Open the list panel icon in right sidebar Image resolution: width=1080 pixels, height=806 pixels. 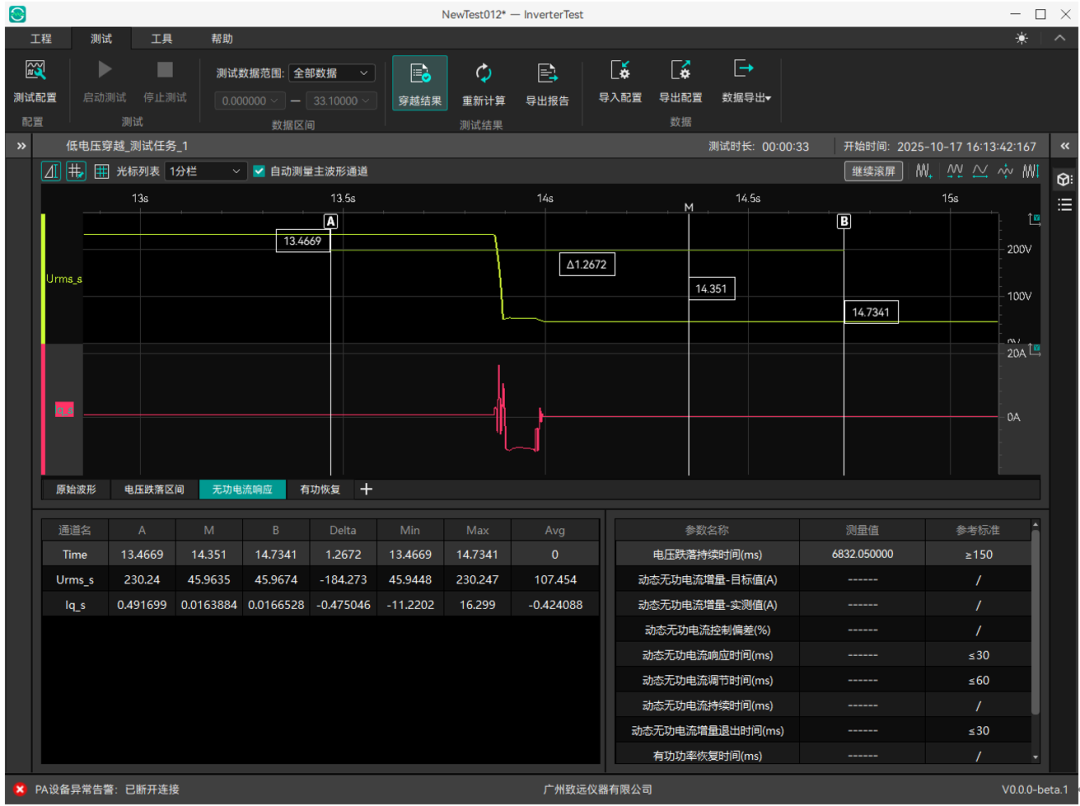coord(1064,204)
